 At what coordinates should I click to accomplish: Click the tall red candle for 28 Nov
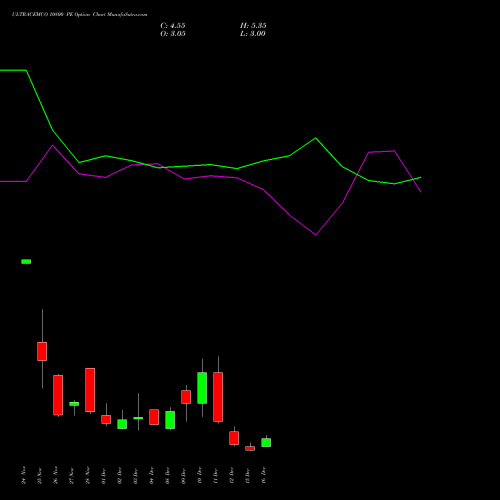point(90,390)
